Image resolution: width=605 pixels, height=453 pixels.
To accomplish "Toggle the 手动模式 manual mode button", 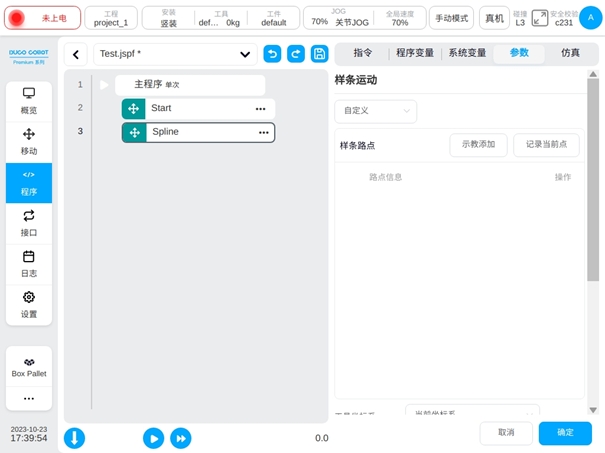I will (x=451, y=18).
